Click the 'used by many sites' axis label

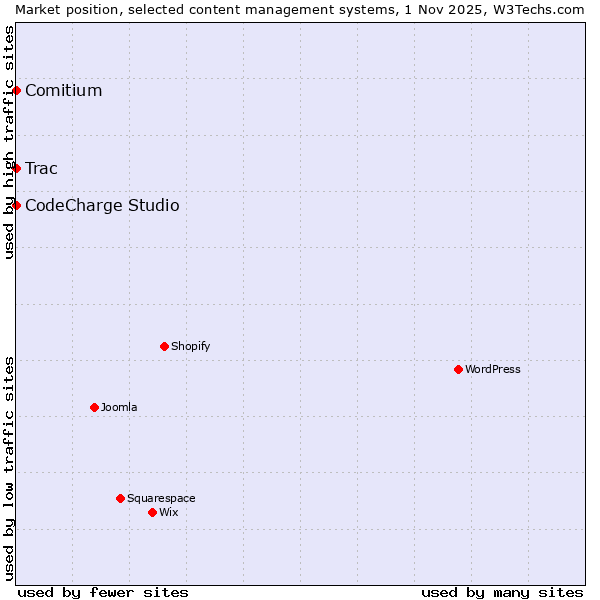tap(502, 592)
